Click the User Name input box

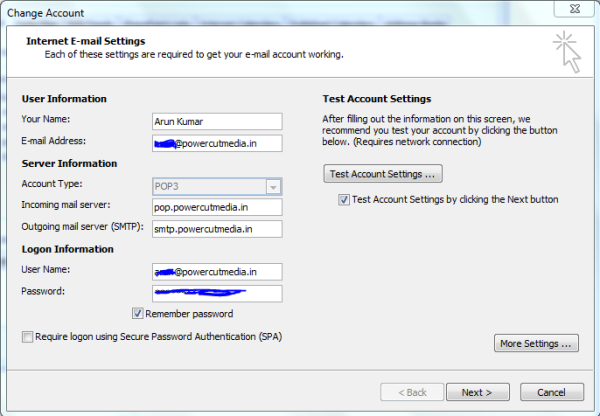click(216, 271)
